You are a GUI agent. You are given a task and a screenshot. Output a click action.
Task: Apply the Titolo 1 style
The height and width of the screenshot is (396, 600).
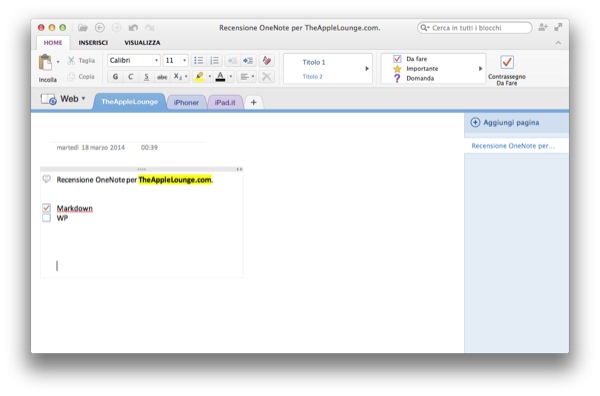click(314, 62)
